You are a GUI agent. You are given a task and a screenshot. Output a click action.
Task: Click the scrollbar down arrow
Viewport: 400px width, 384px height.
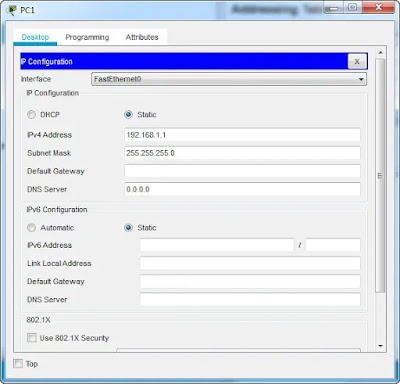pos(380,346)
